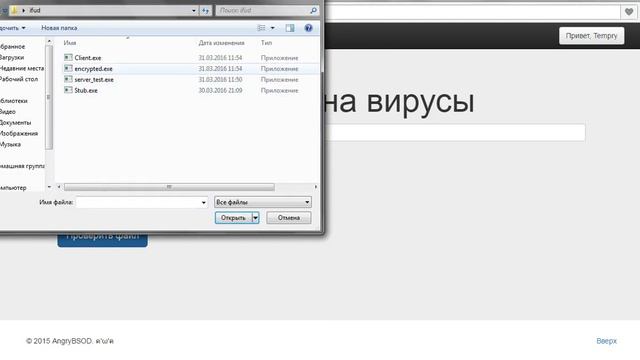
Task: Open the Все файлы file type dropdown
Action: coord(262,202)
